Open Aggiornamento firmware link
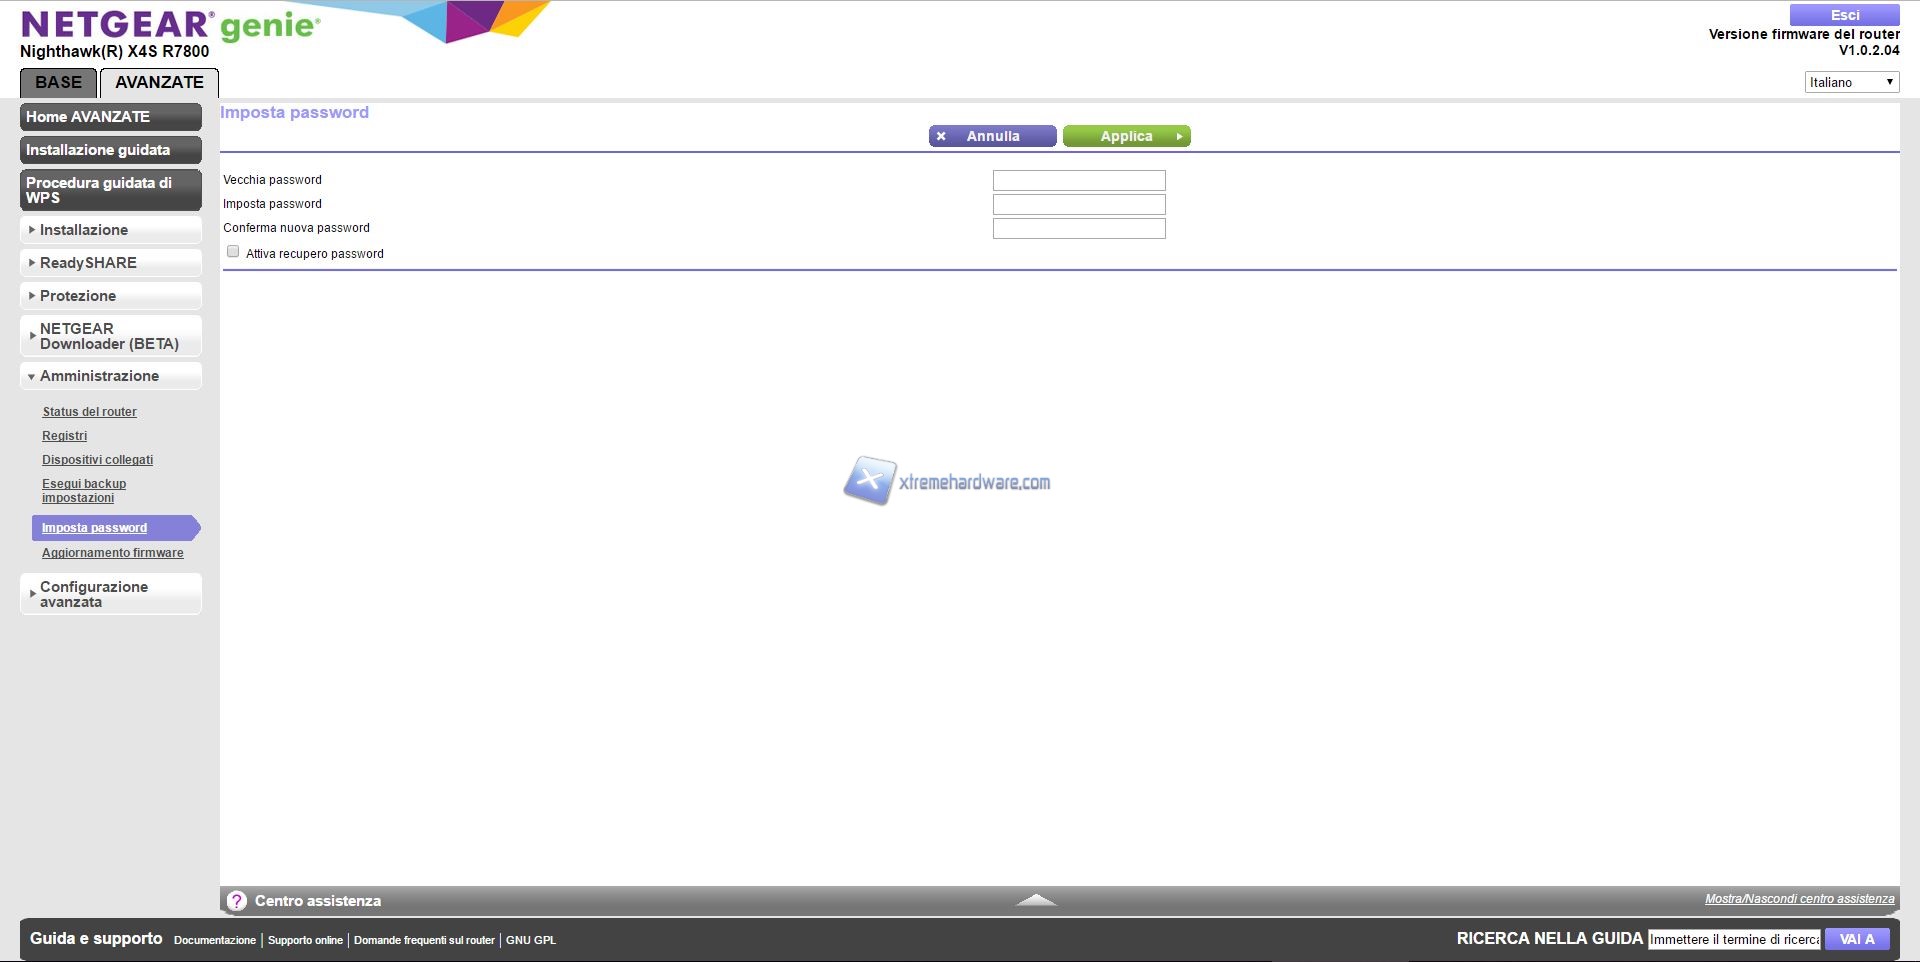The image size is (1920, 962). [113, 553]
